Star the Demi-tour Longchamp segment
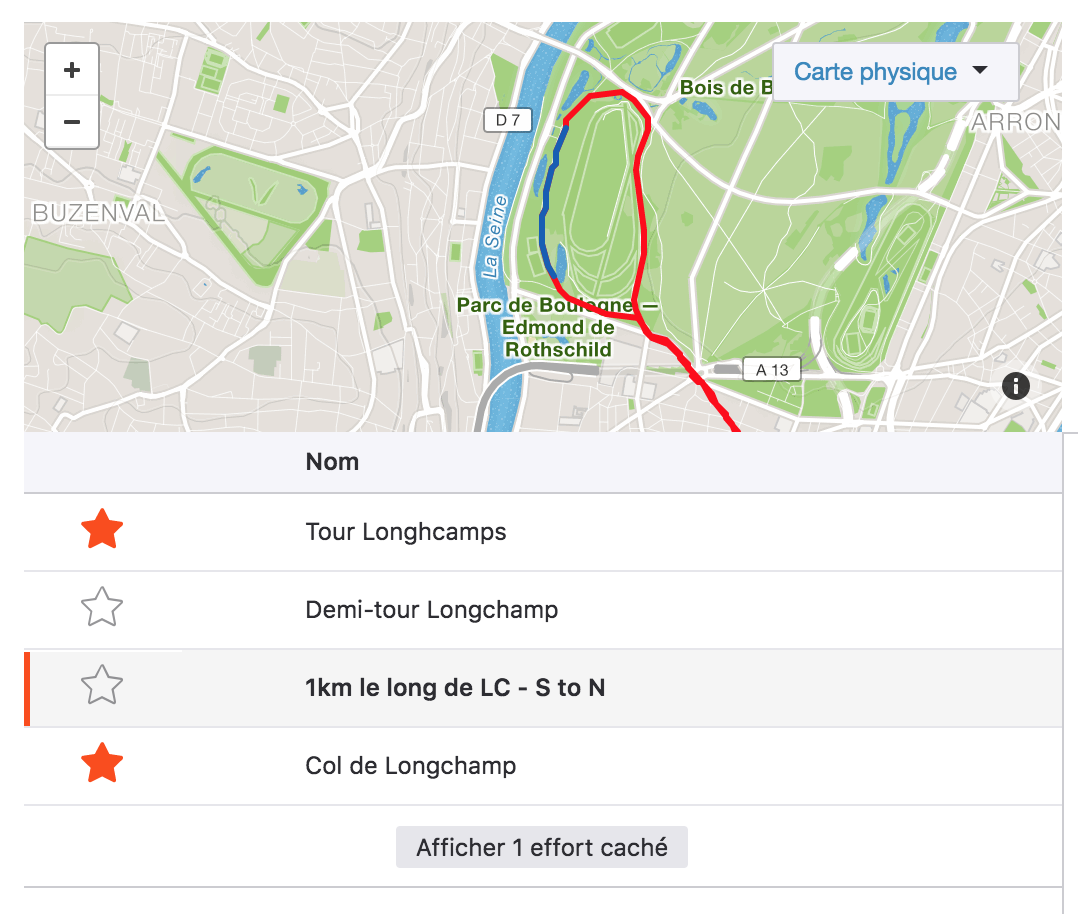This screenshot has height=914, width=1078. click(x=102, y=608)
